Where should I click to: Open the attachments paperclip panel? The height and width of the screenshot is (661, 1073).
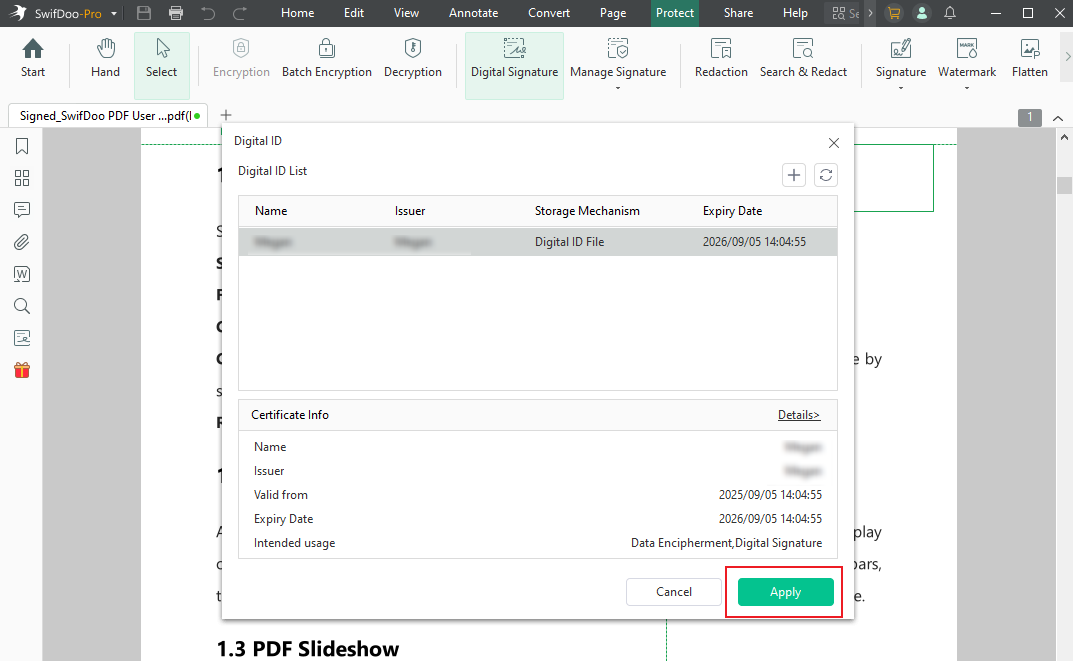(x=22, y=242)
